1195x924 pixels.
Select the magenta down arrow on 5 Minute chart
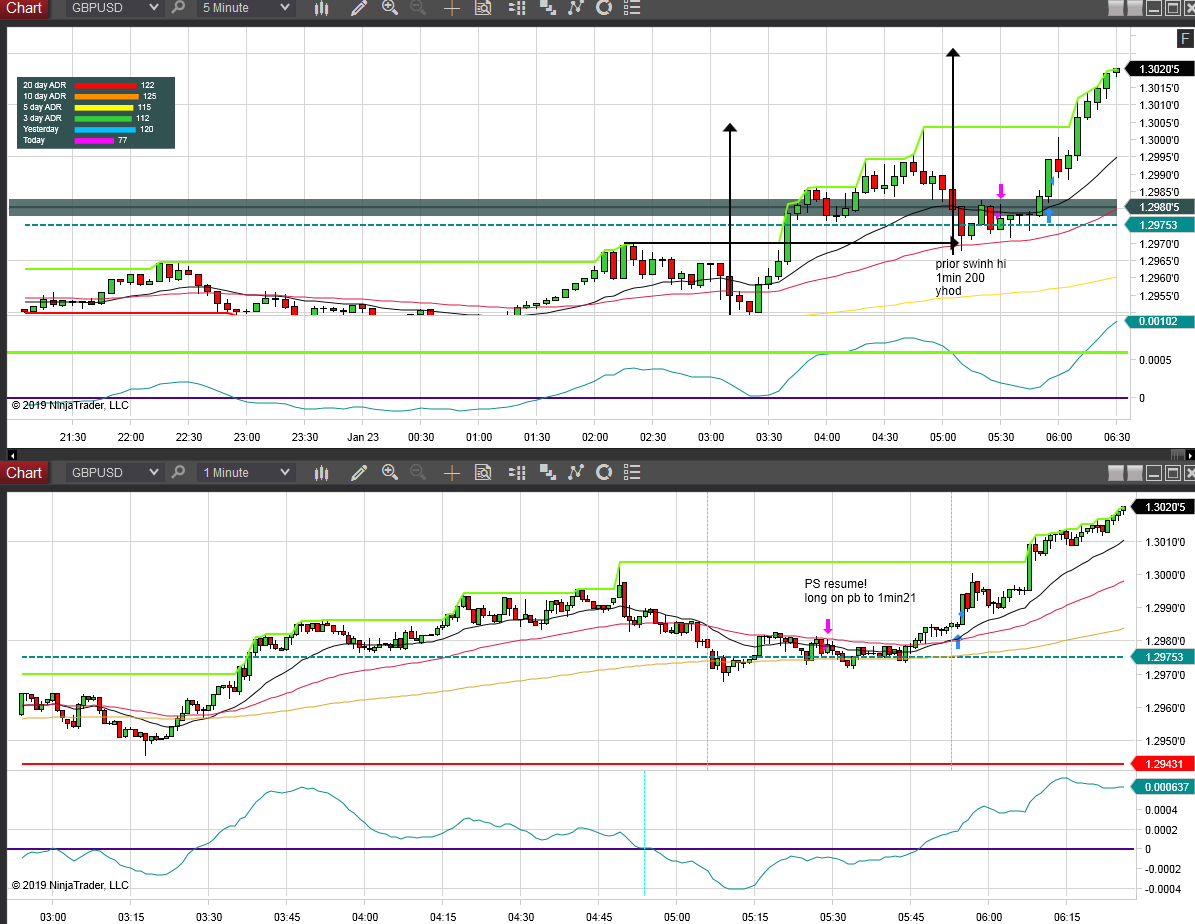(1001, 191)
